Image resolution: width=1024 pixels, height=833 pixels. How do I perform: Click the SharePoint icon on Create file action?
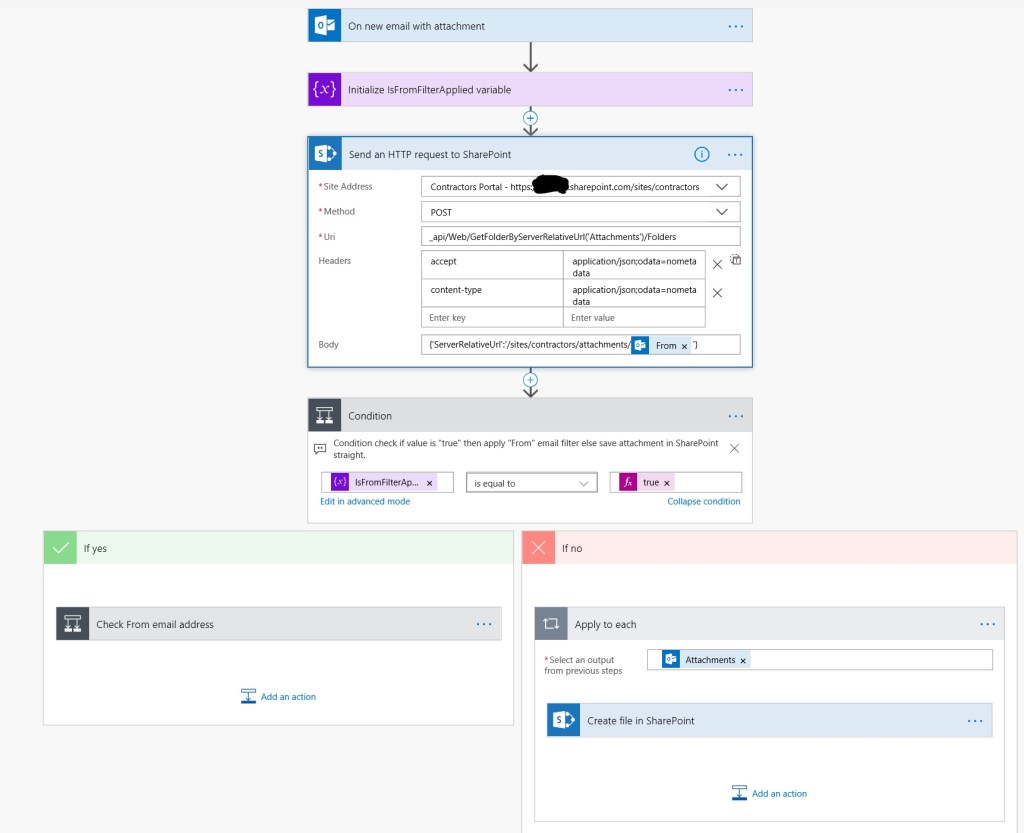tap(564, 719)
